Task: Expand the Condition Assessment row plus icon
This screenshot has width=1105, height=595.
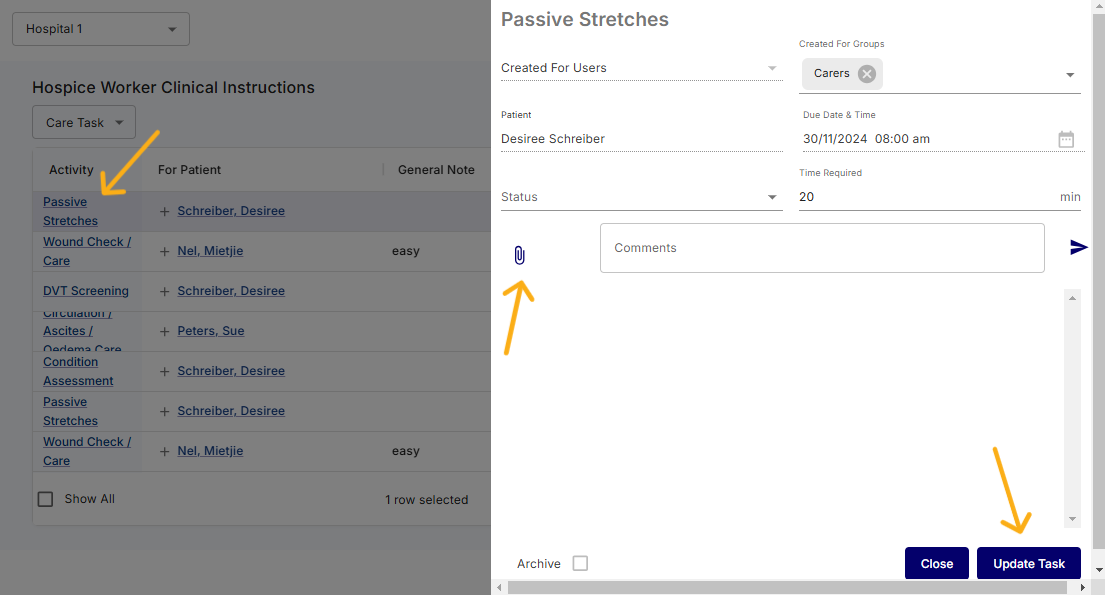Action: 165,371
